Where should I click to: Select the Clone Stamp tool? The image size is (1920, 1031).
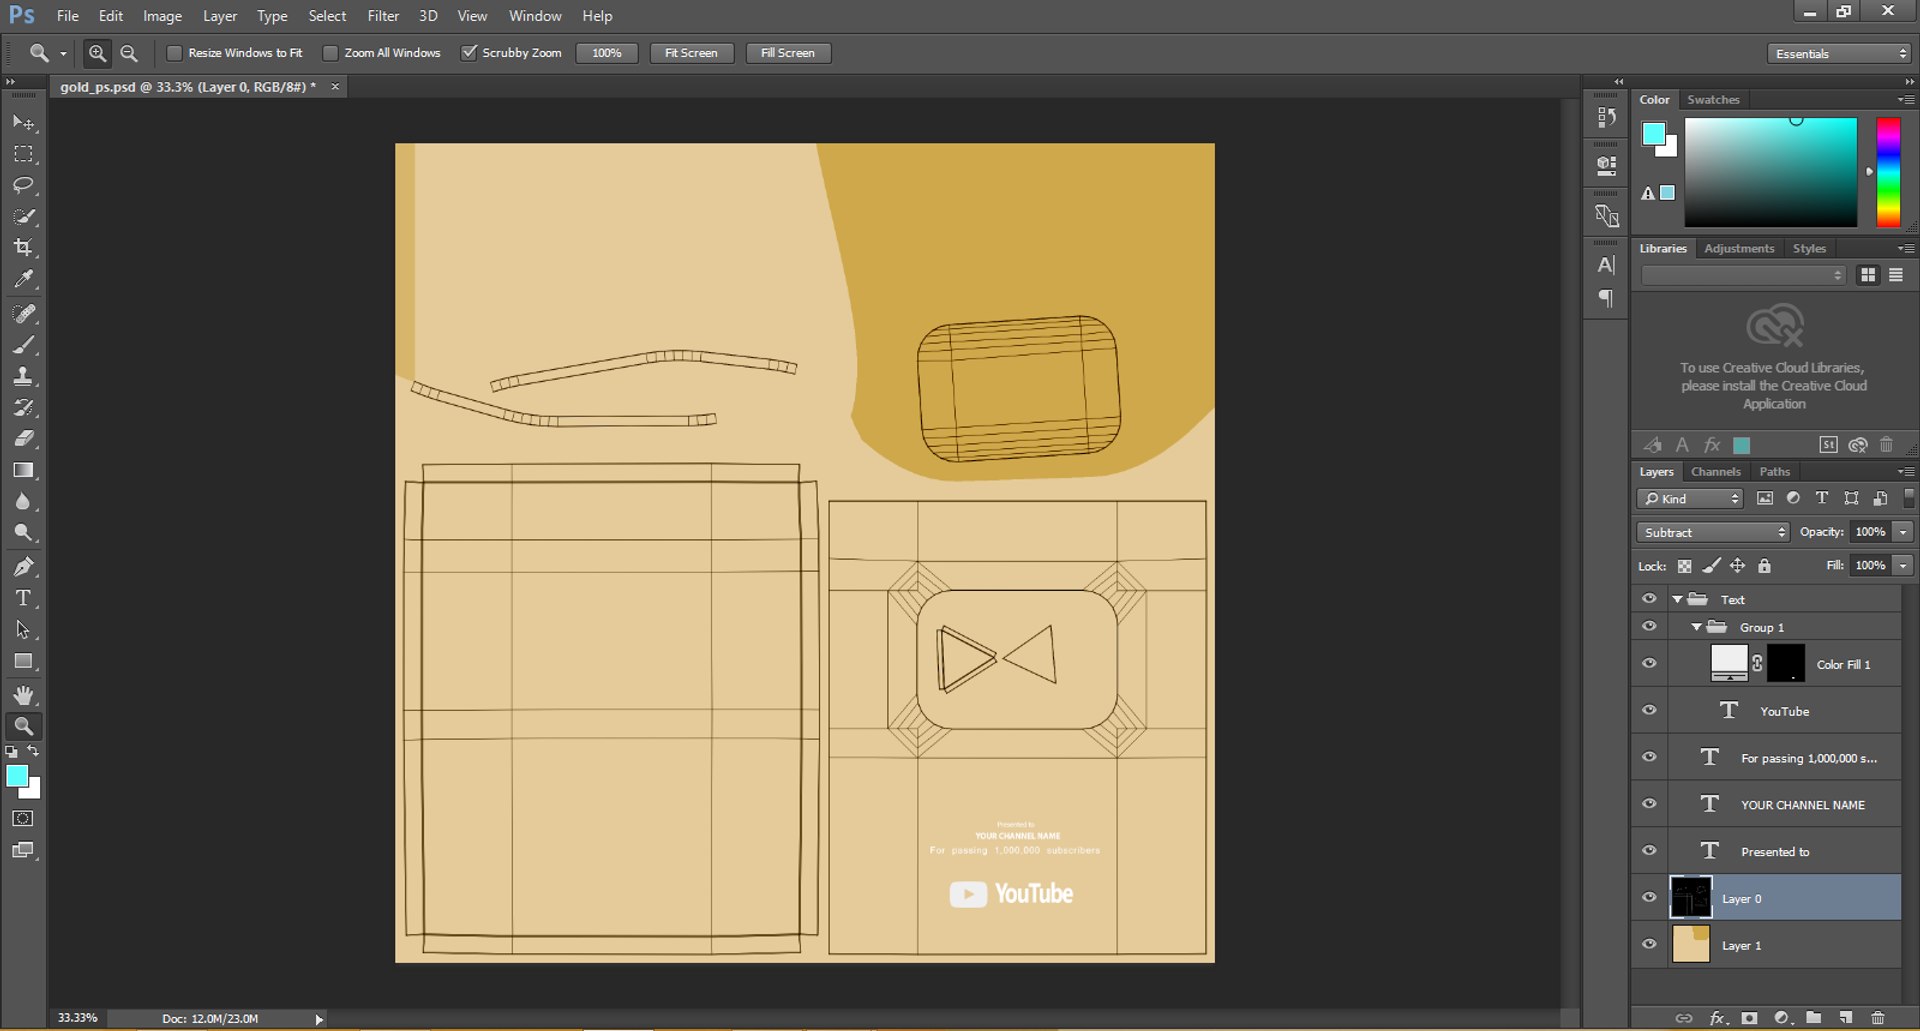coord(23,376)
